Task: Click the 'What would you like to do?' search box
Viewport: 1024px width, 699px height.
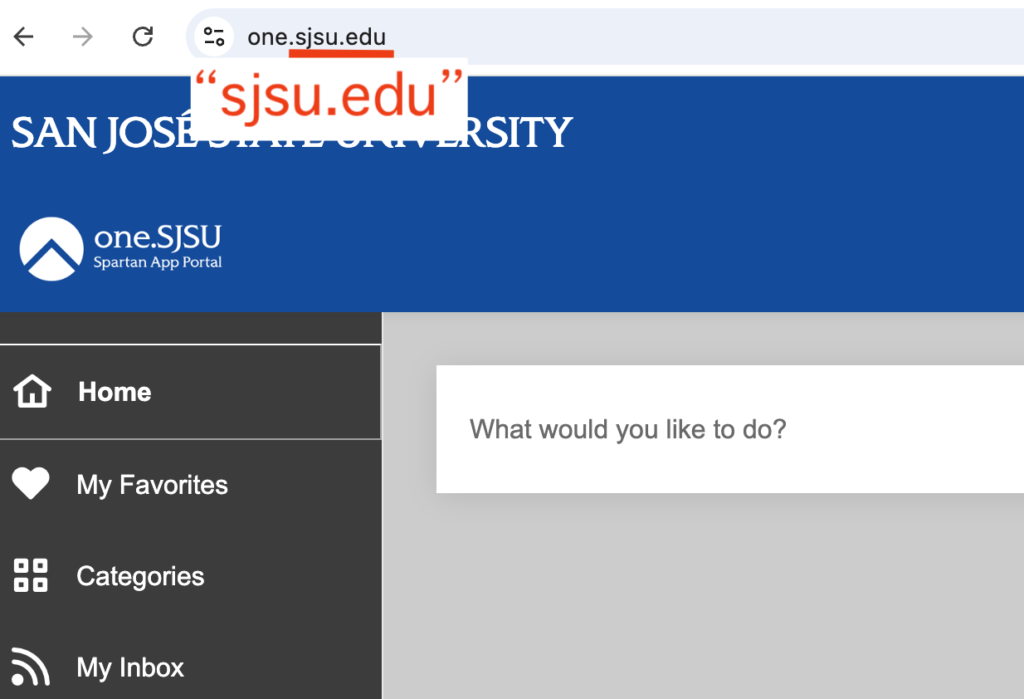Action: tap(730, 429)
